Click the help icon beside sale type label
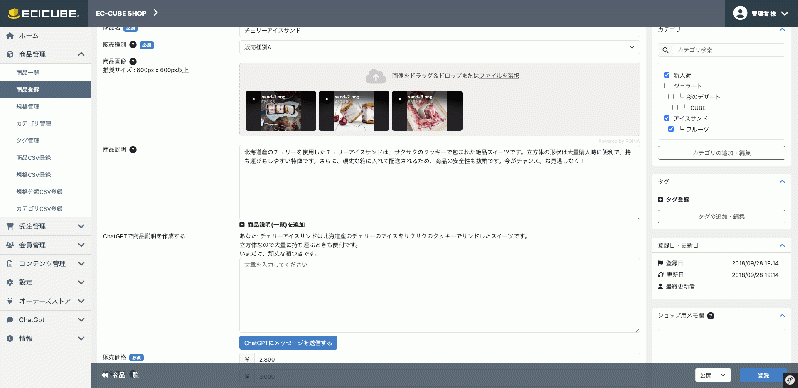 (133, 45)
